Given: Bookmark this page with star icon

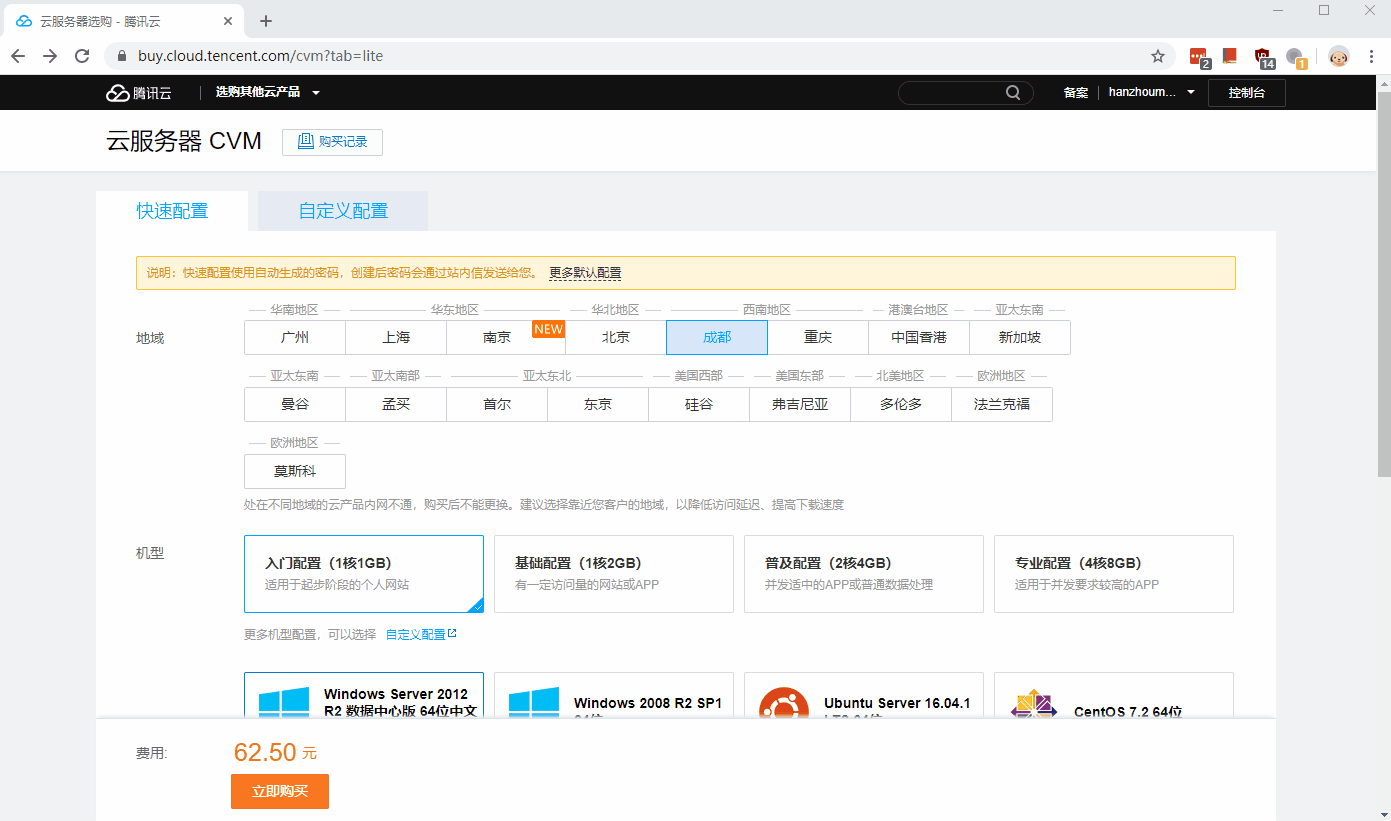Looking at the screenshot, I should click(1158, 56).
